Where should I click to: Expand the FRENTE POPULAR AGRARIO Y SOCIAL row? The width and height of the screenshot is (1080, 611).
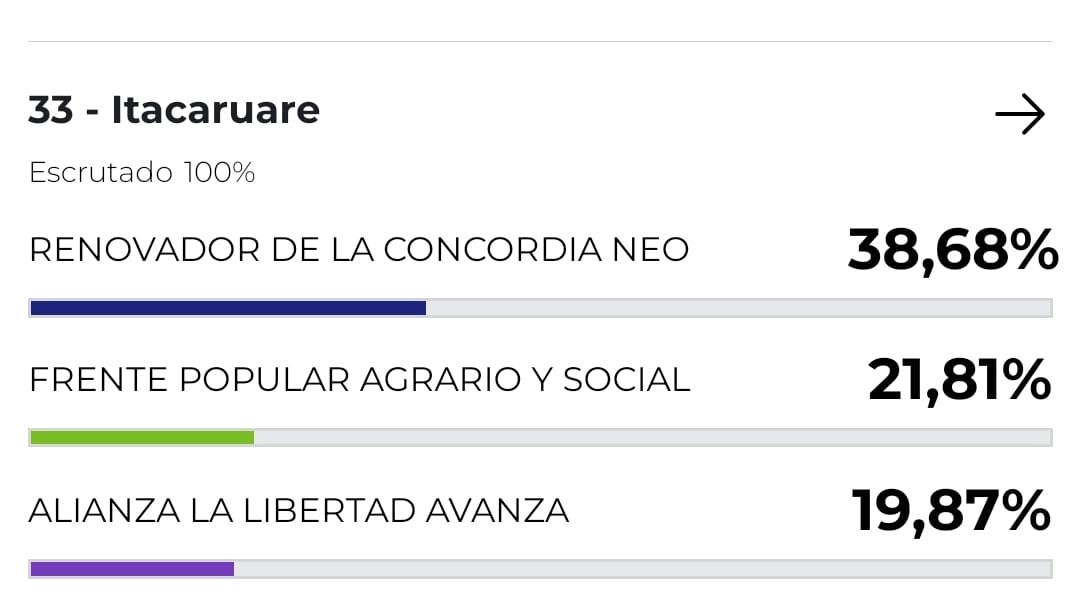point(360,380)
